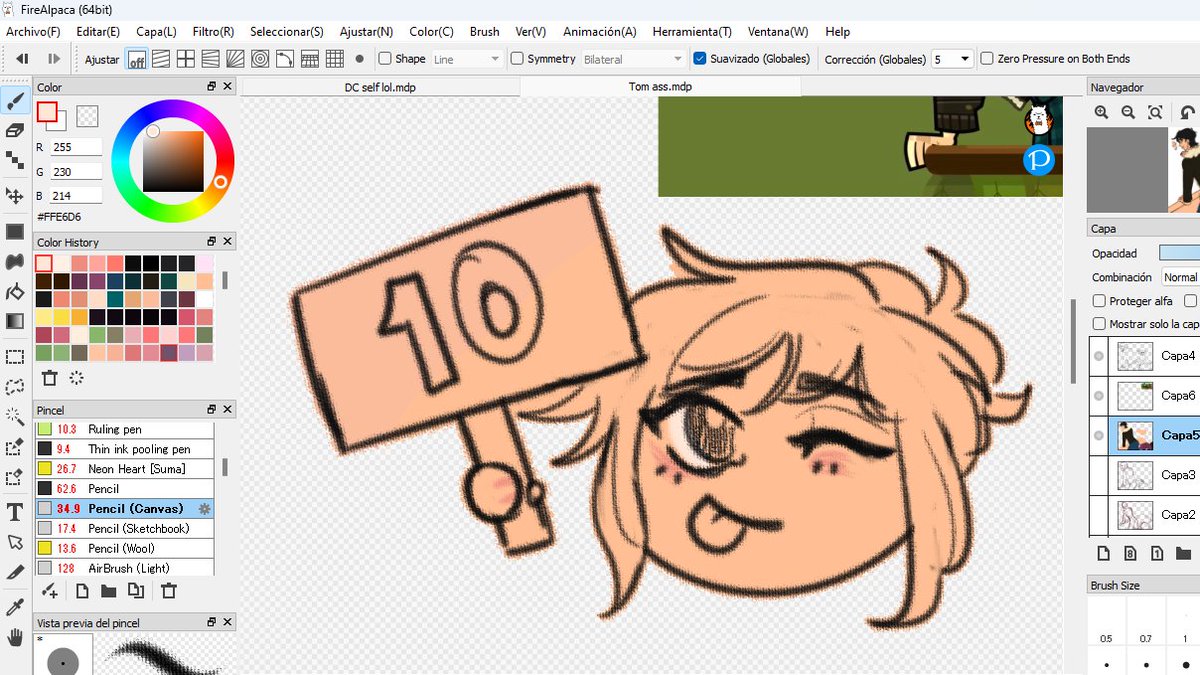Select the Lasso selection tool

tap(15, 387)
